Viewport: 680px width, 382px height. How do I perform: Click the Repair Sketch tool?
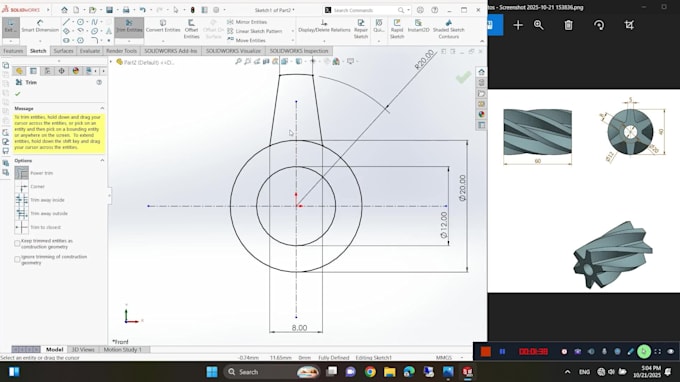(x=361, y=29)
